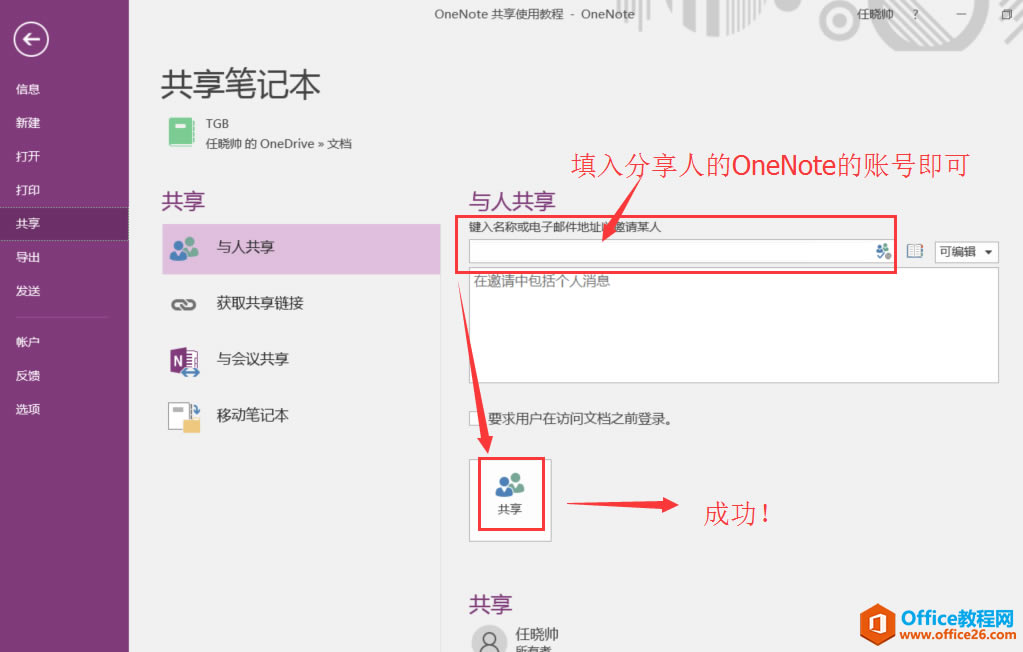This screenshot has height=652, width=1023.
Task: Open the 可编辑 permission dropdown
Action: click(965, 252)
